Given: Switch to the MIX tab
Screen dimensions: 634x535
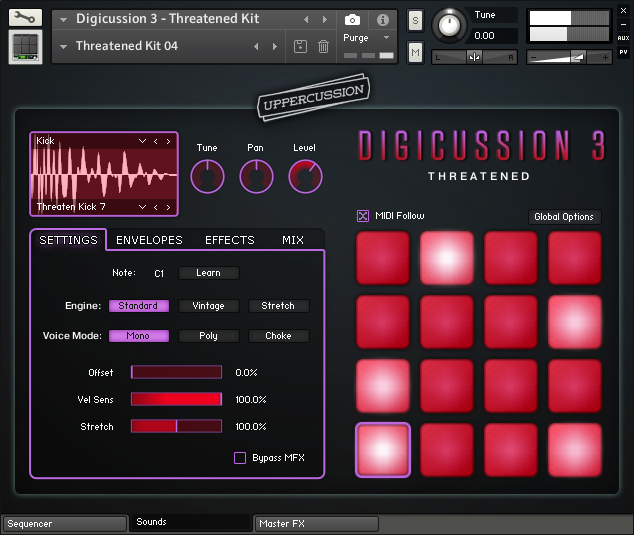Looking at the screenshot, I should point(293,240).
